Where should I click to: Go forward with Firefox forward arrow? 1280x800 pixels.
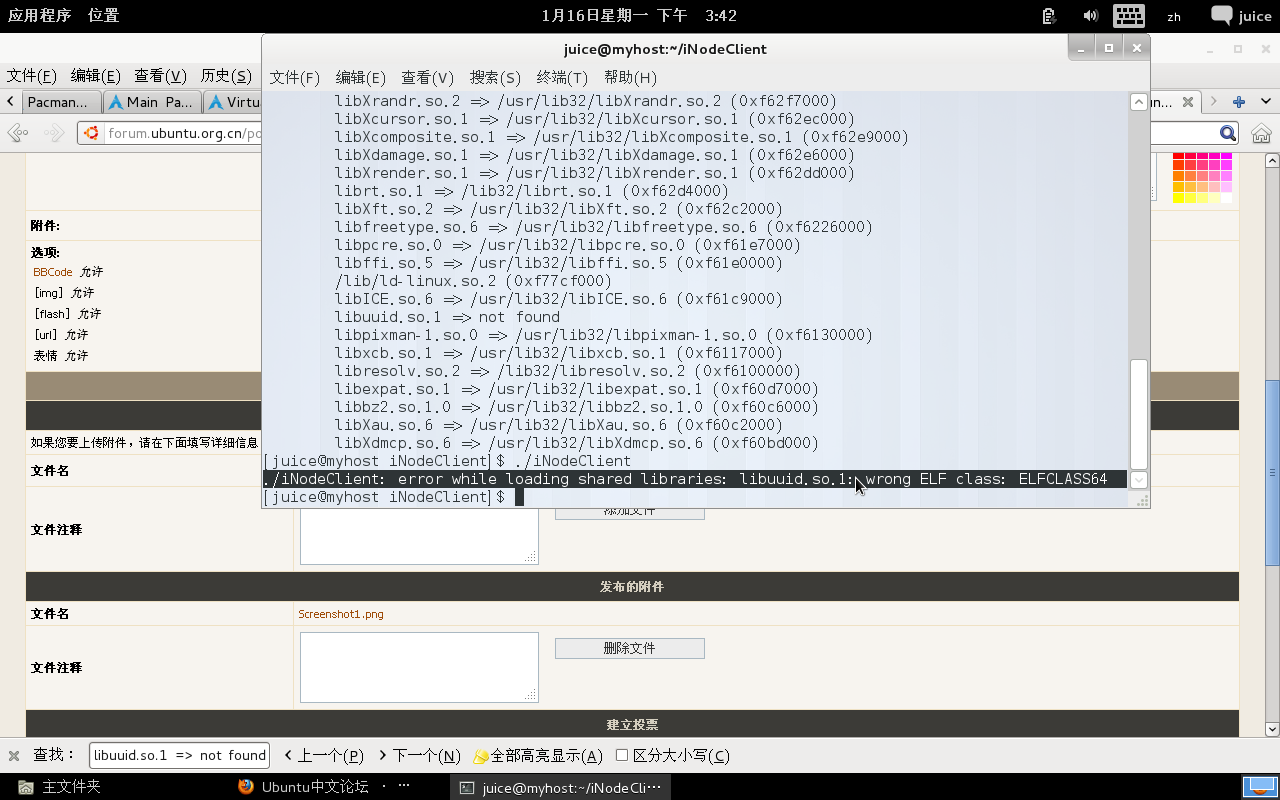tap(55, 133)
